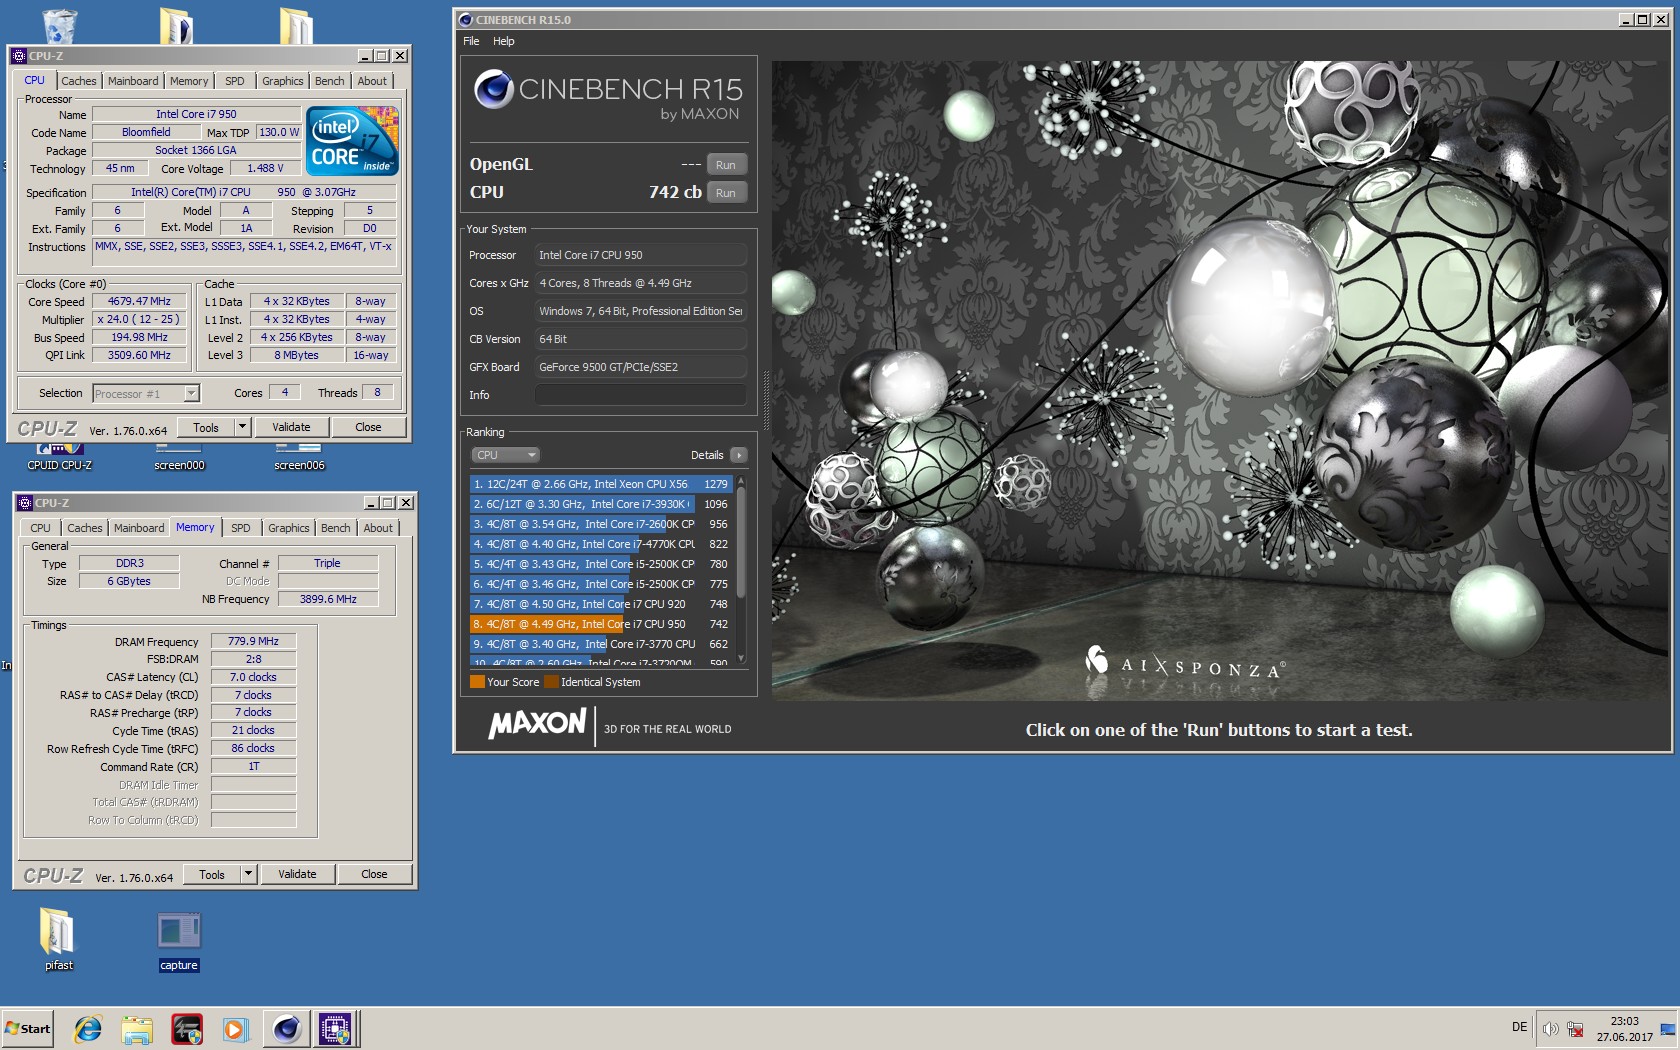Click Tools button in upper CPU-Z
Image resolution: width=1680 pixels, height=1050 pixels.
coord(206,427)
